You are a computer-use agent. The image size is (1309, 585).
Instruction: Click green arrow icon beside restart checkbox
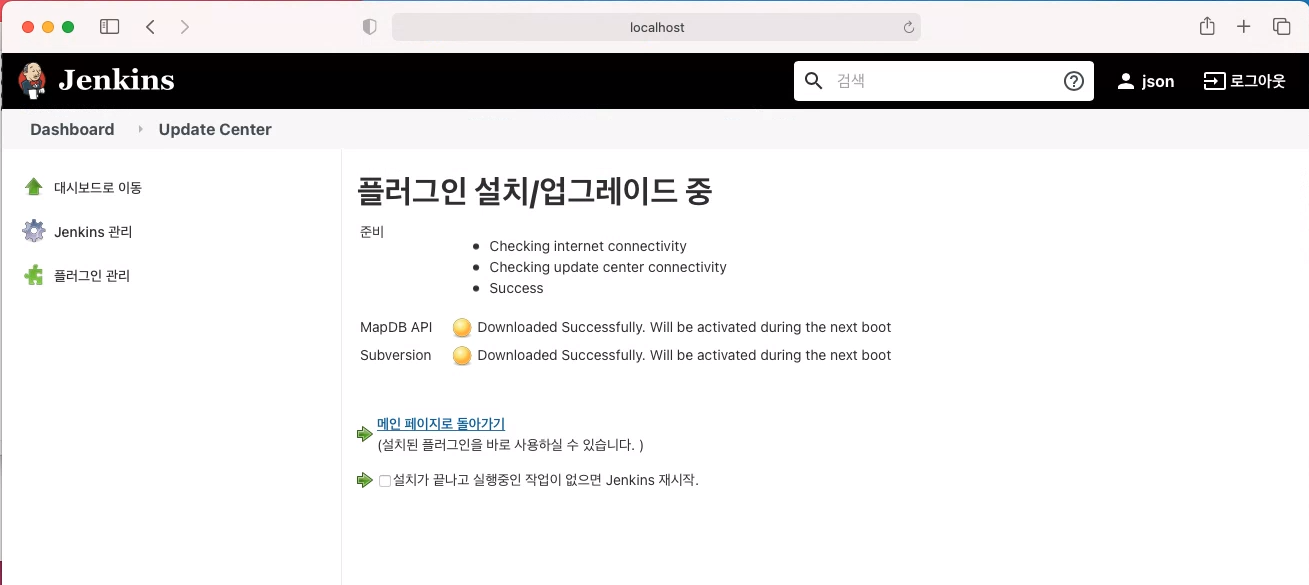pos(364,480)
